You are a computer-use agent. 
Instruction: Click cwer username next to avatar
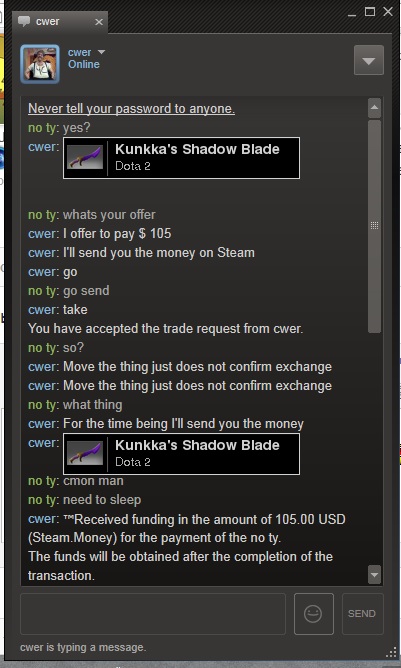(x=80, y=52)
